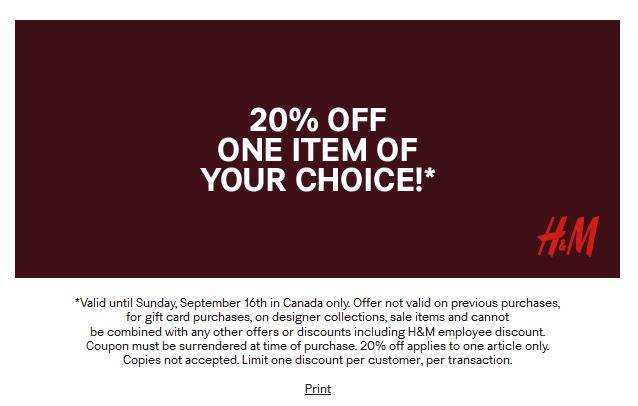Click the "Canada only" wording

click(x=316, y=303)
